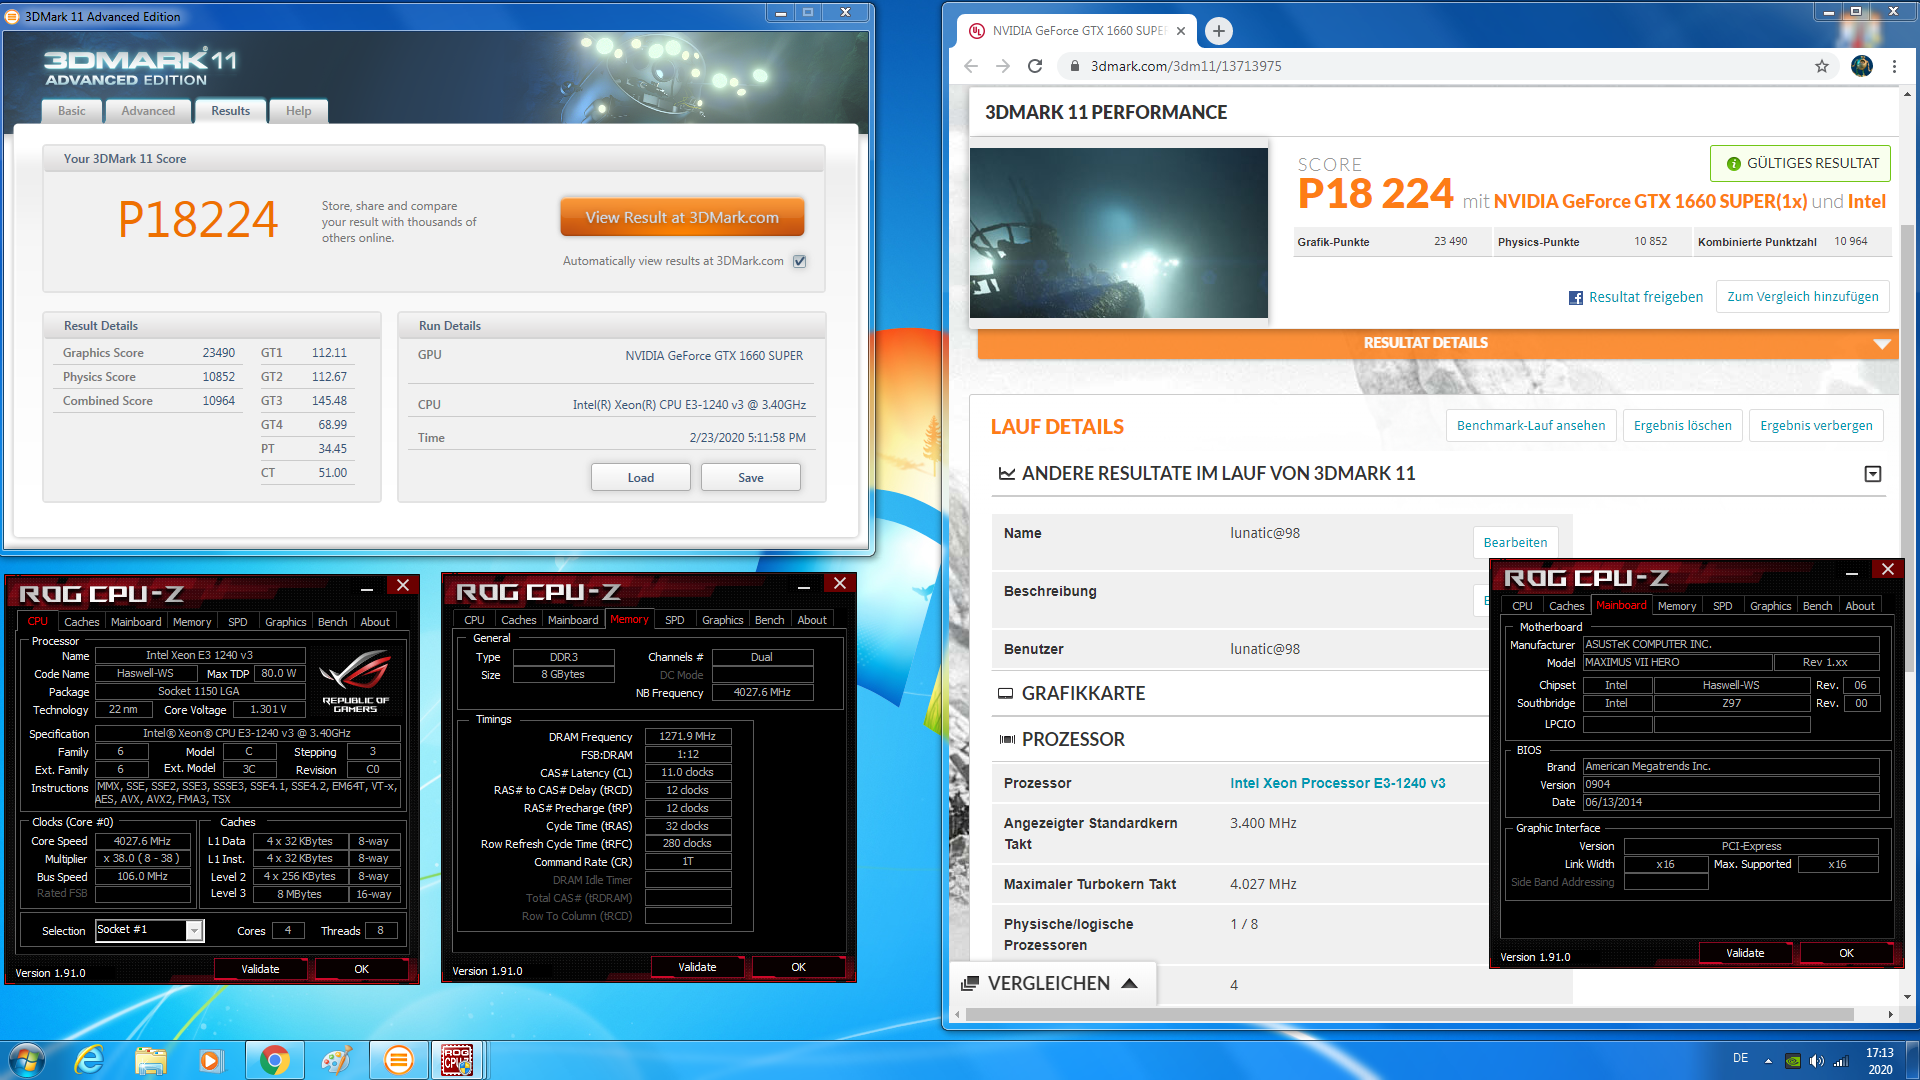Image resolution: width=1920 pixels, height=1080 pixels.
Task: Expand the Vergleichen panel arrow
Action: coord(1129,983)
